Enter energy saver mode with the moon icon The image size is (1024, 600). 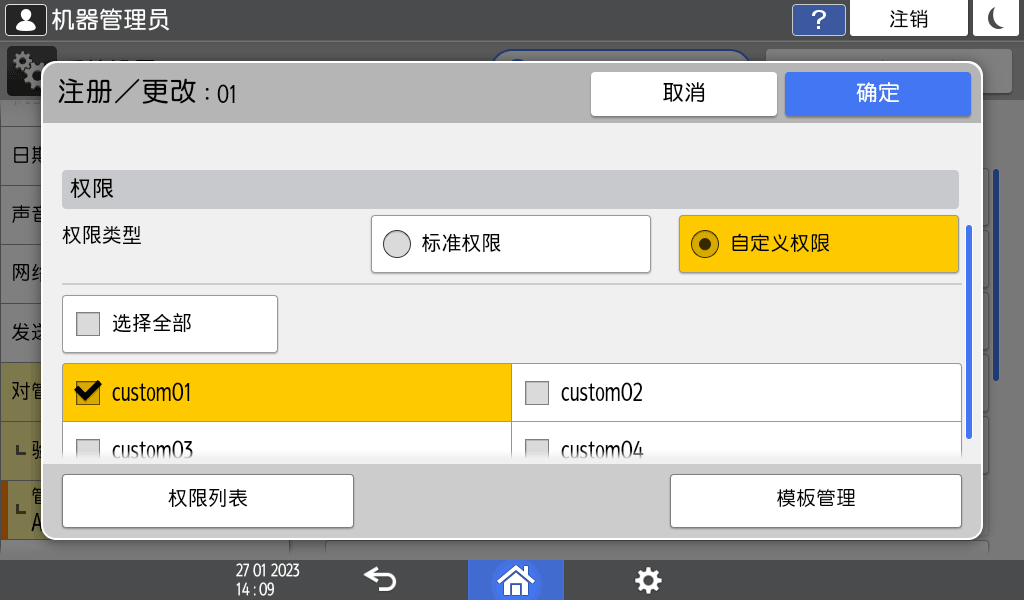(x=995, y=18)
